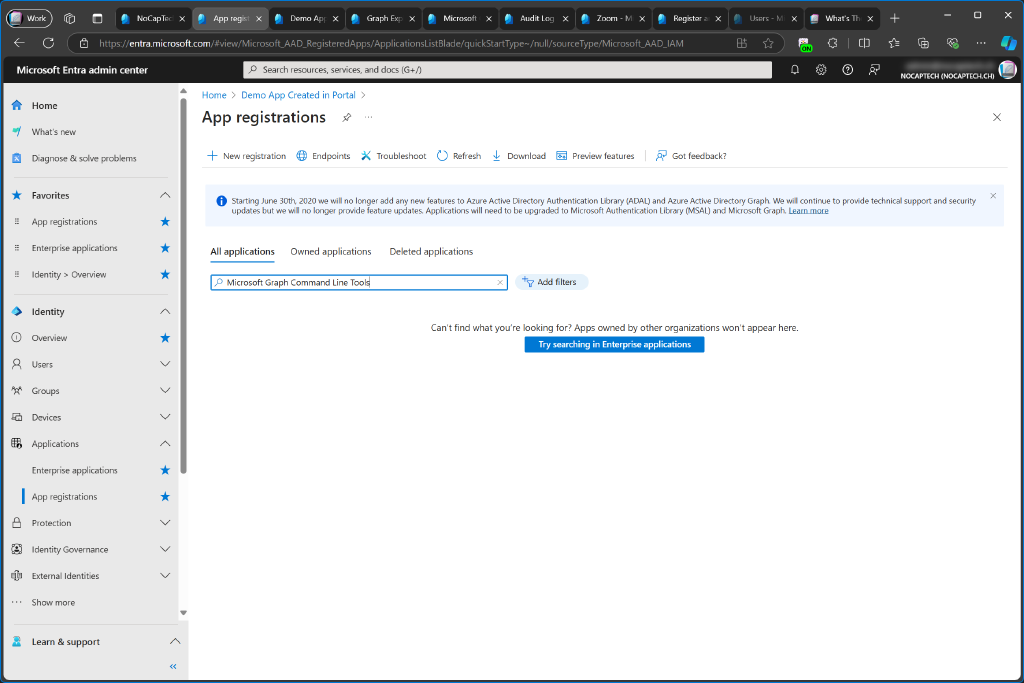The width and height of the screenshot is (1024, 683).
Task: Collapse the Applications section
Action: 166,443
